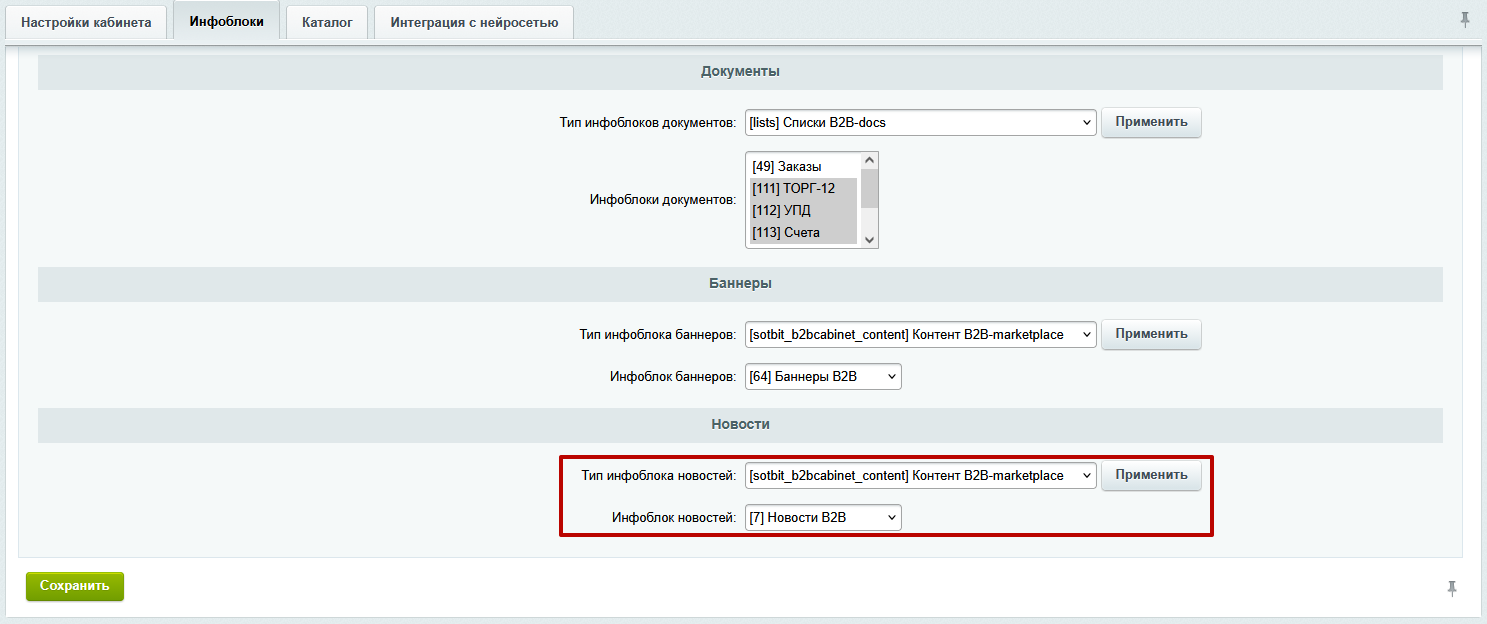The height and width of the screenshot is (624, 1487).
Task: Switch to the Каталог tab
Action: point(327,22)
